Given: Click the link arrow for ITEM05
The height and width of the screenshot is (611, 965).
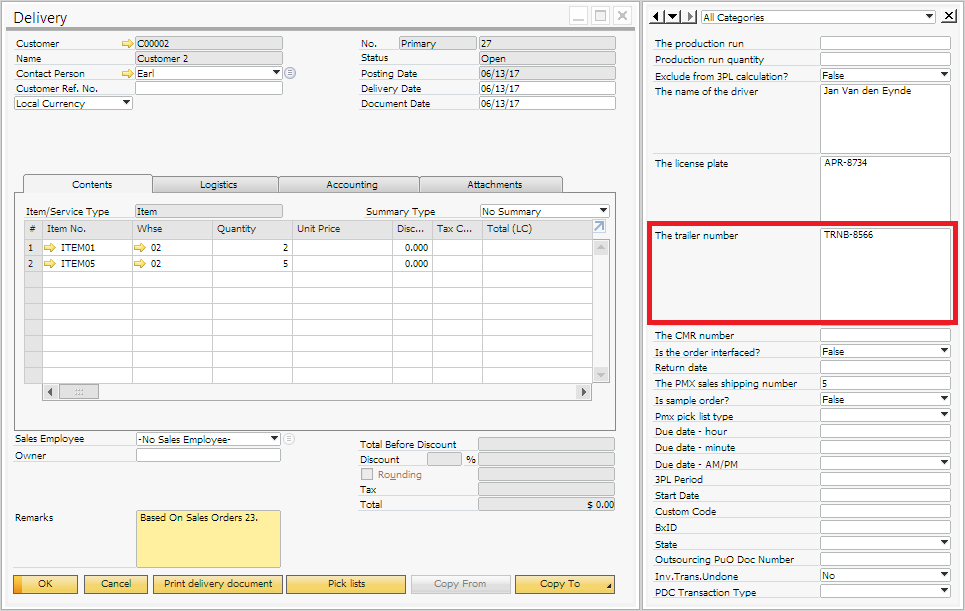Looking at the screenshot, I should pyautogui.click(x=51, y=264).
